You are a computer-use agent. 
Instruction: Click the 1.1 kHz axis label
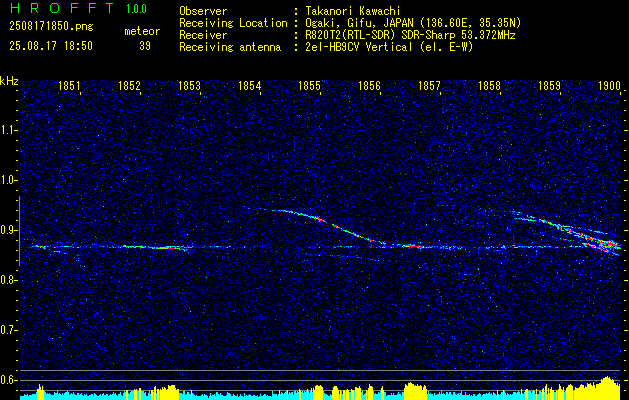7,130
